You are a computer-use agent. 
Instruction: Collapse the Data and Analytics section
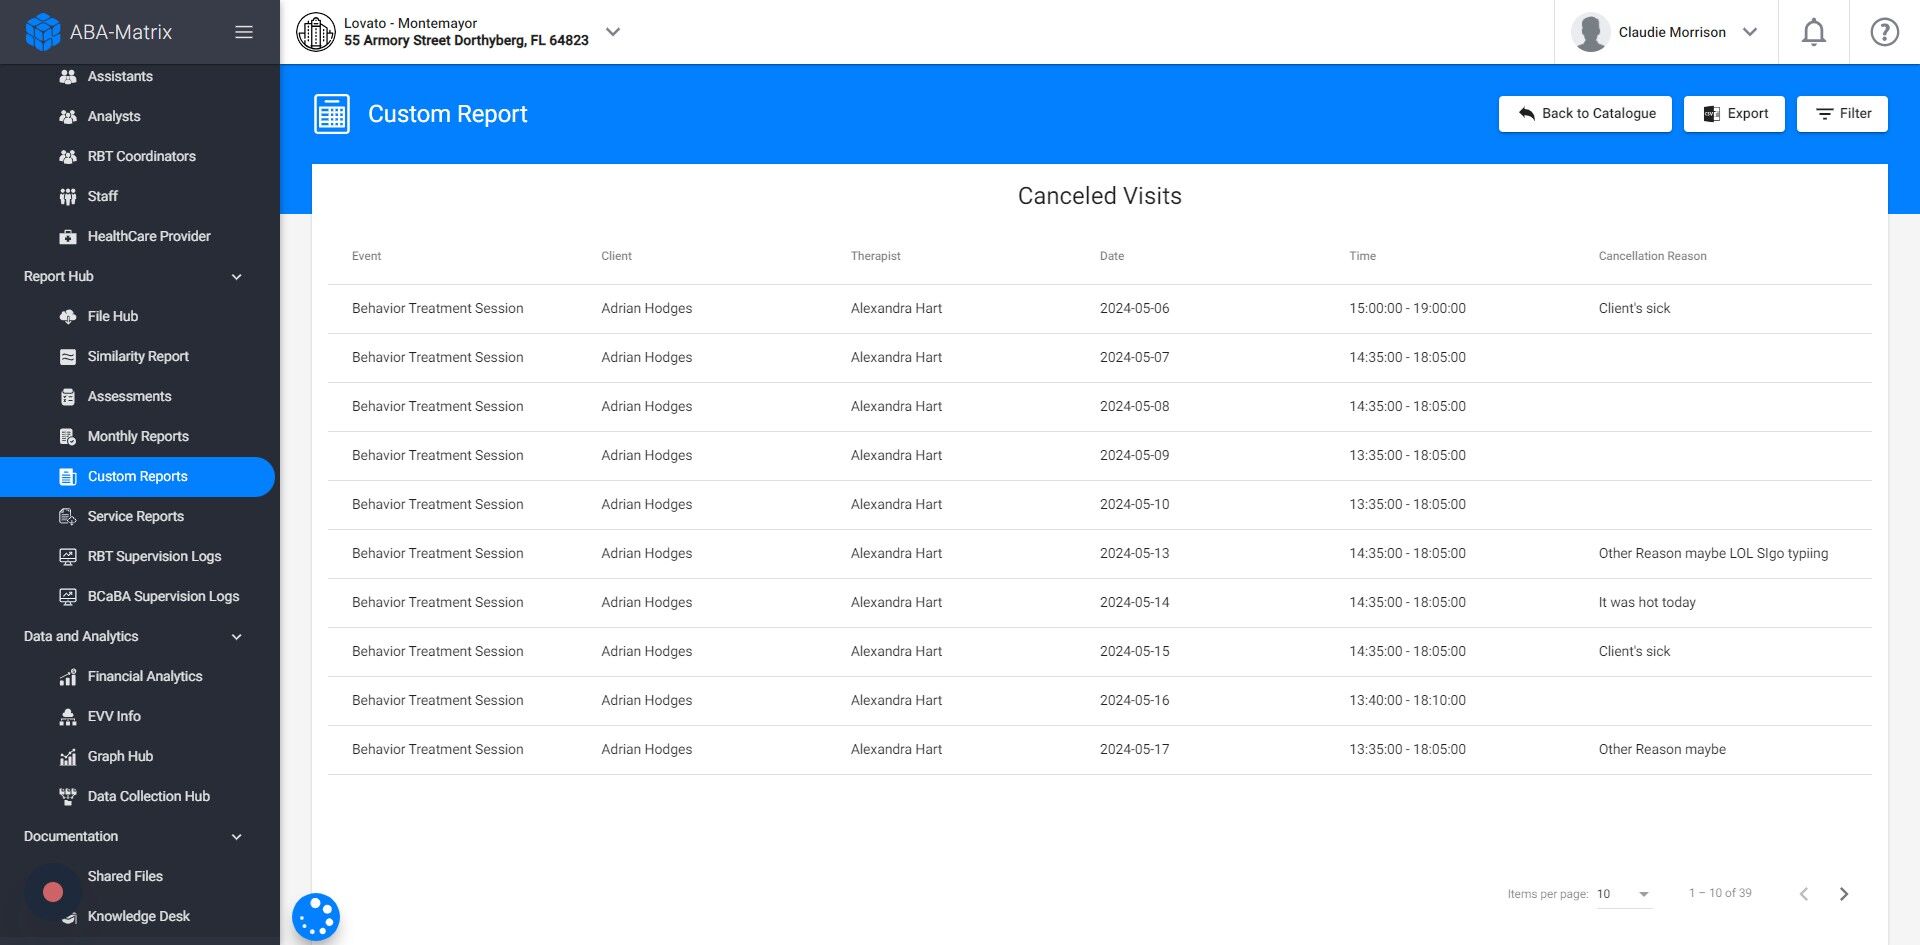tap(237, 637)
